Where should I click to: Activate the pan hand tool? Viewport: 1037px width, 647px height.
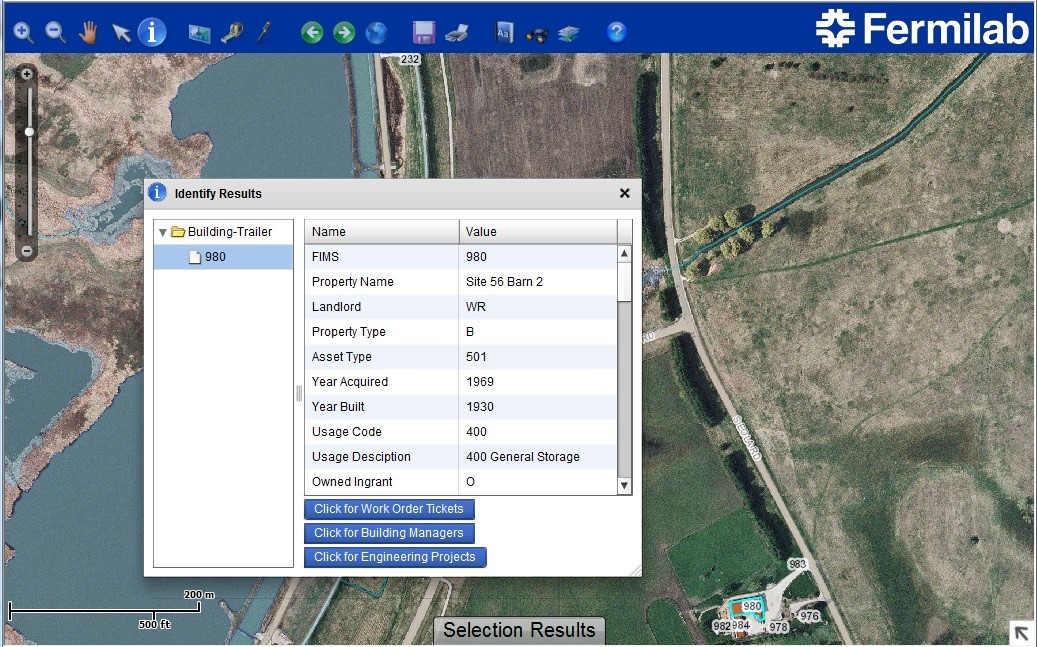pyautogui.click(x=89, y=33)
